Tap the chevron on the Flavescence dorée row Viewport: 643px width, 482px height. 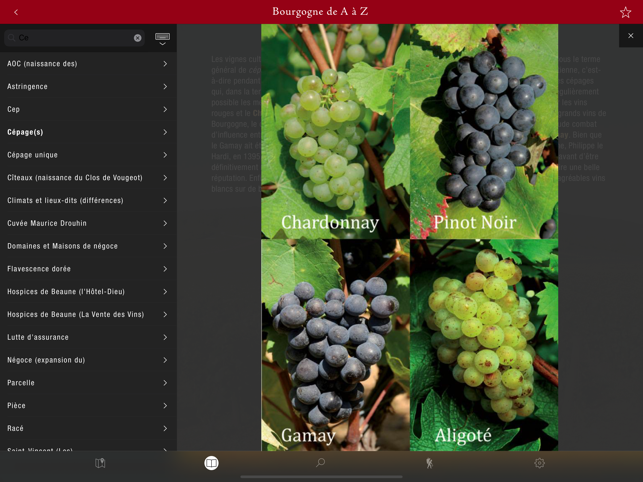pyautogui.click(x=165, y=269)
